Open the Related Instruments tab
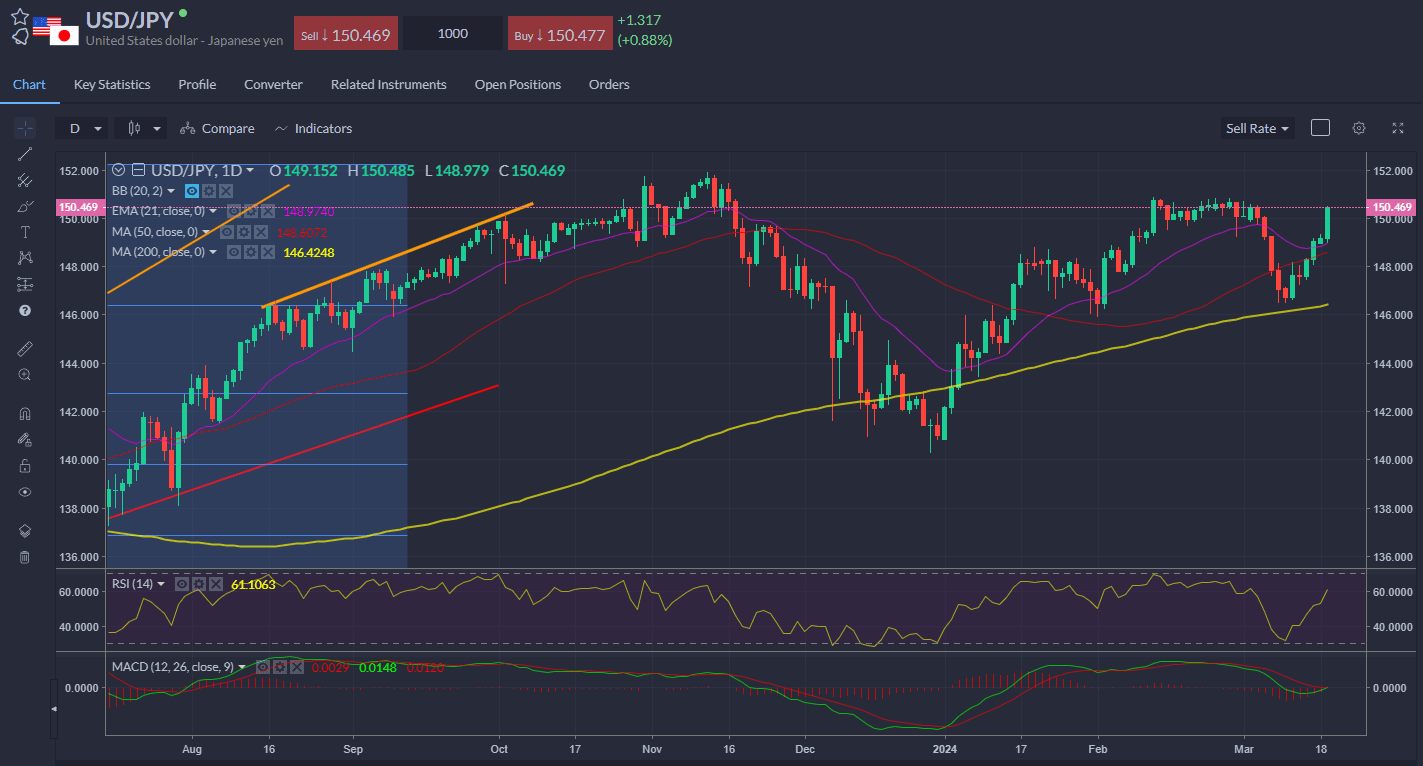Screen dimensions: 1423x766 pyautogui.click(x=389, y=85)
